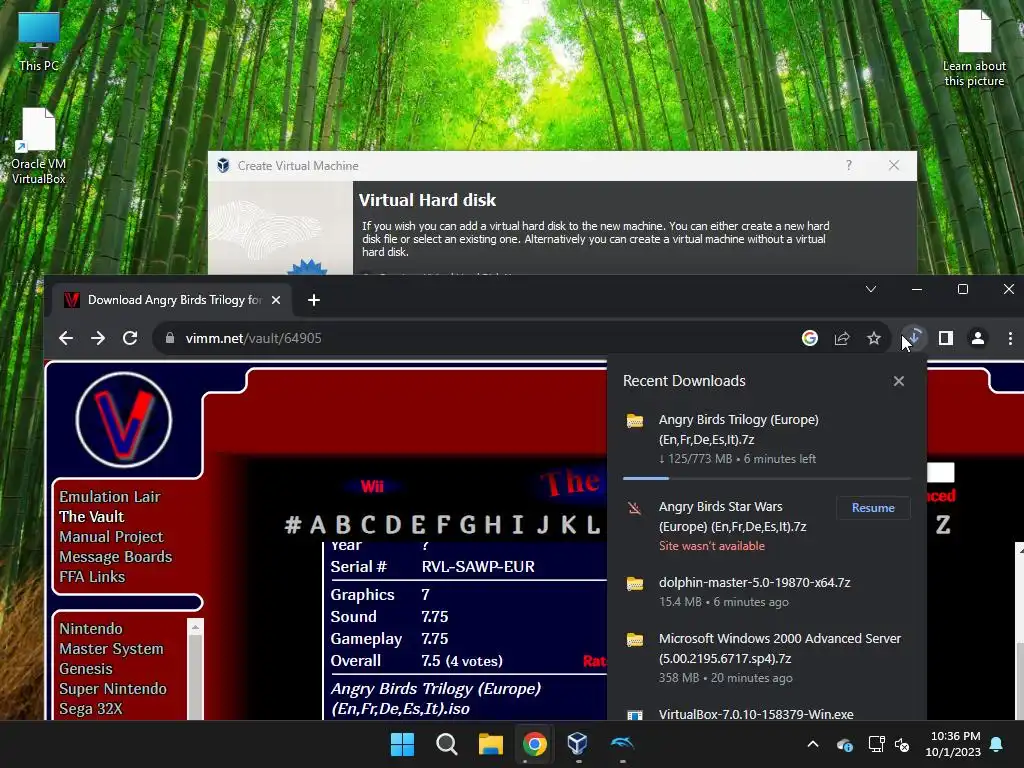
Task: Toggle Chrome downloads toolbar button
Action: (x=914, y=338)
